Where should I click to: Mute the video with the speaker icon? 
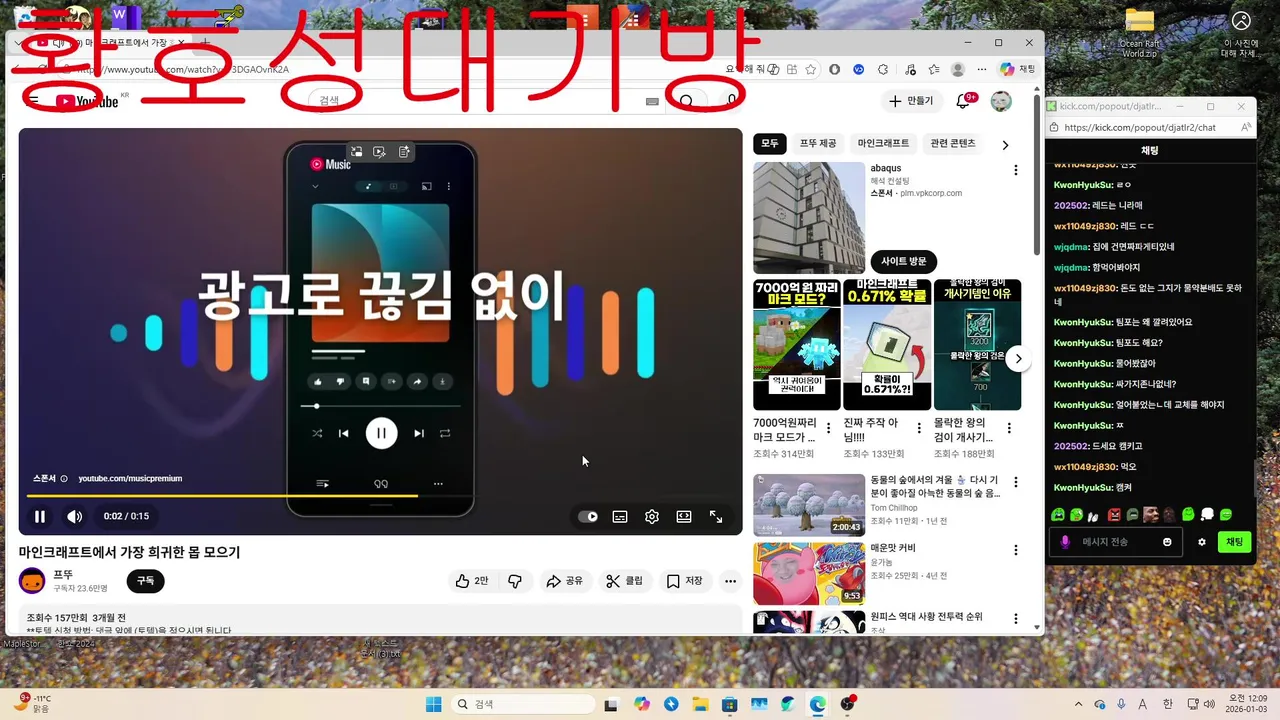75,517
